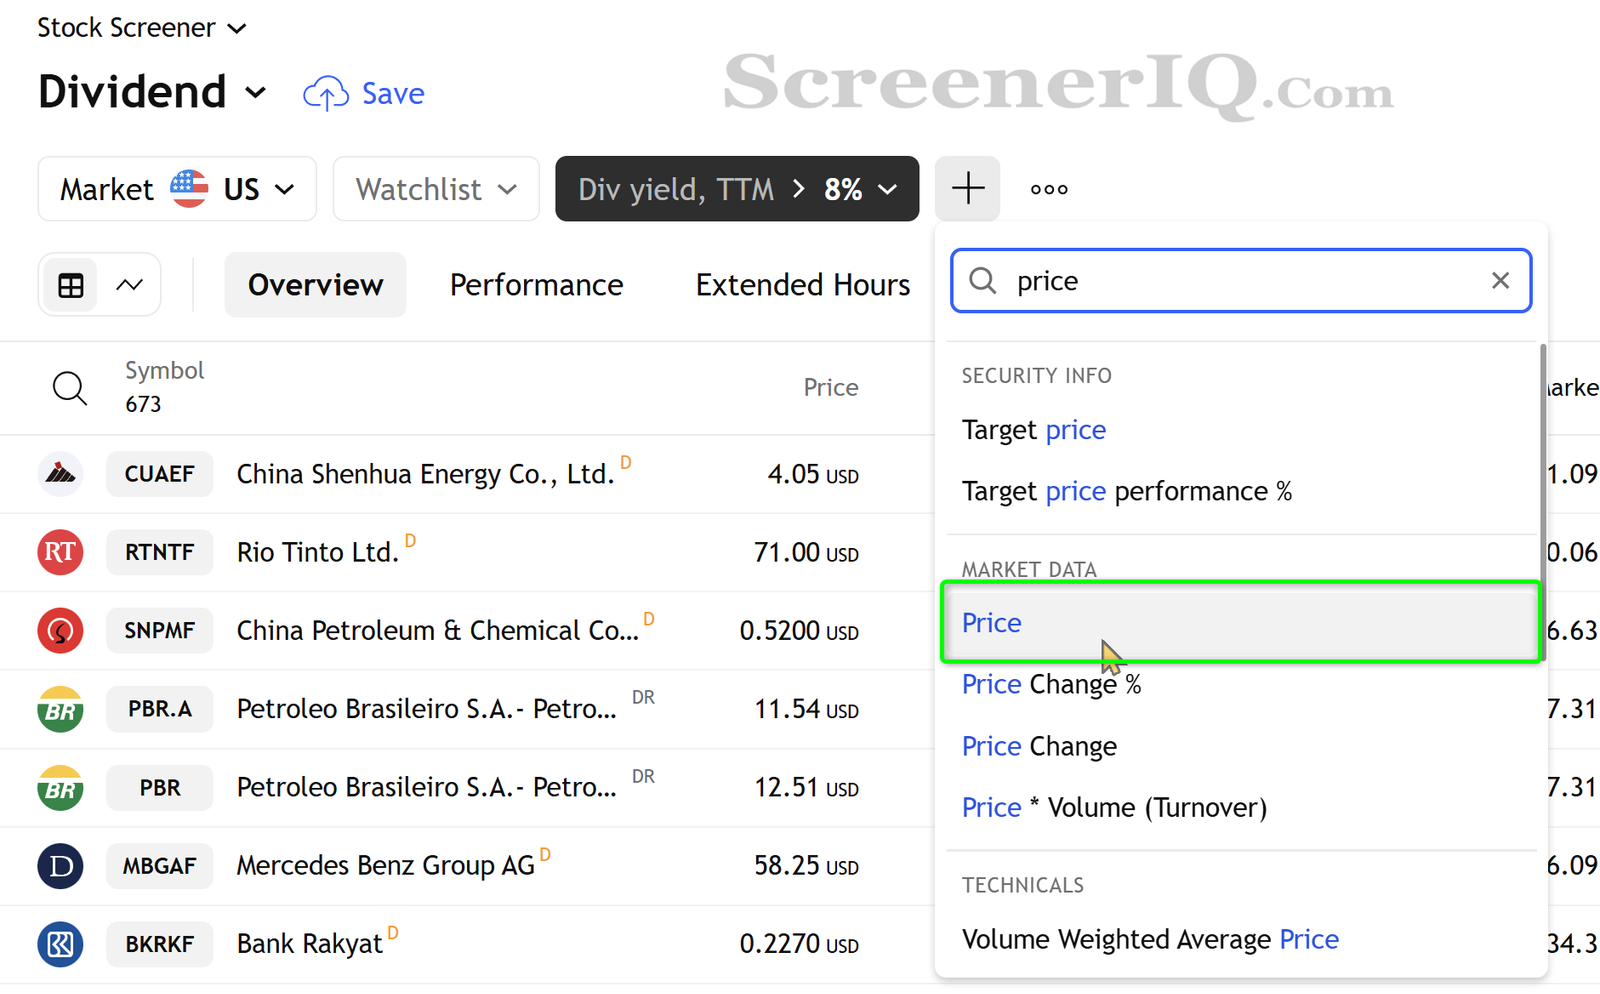Clear the filter search with X icon
Image resolution: width=1600 pixels, height=994 pixels.
pyautogui.click(x=1500, y=281)
